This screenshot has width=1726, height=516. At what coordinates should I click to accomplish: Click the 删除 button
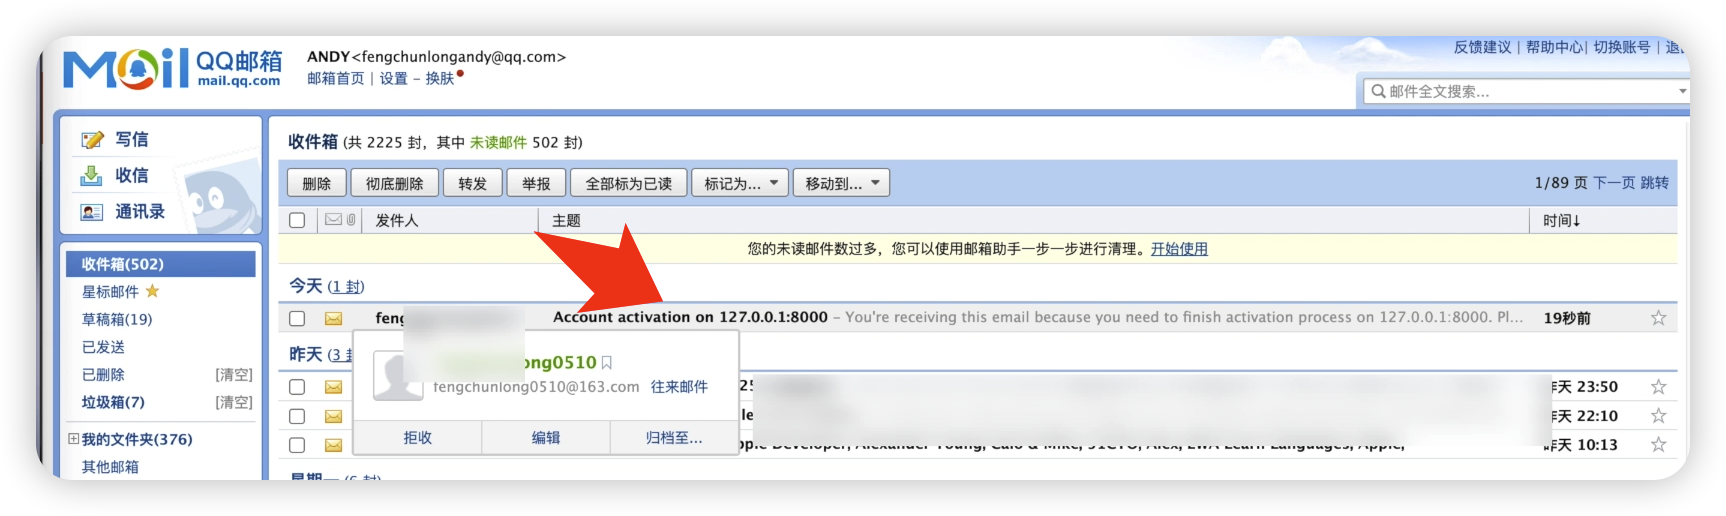317,183
